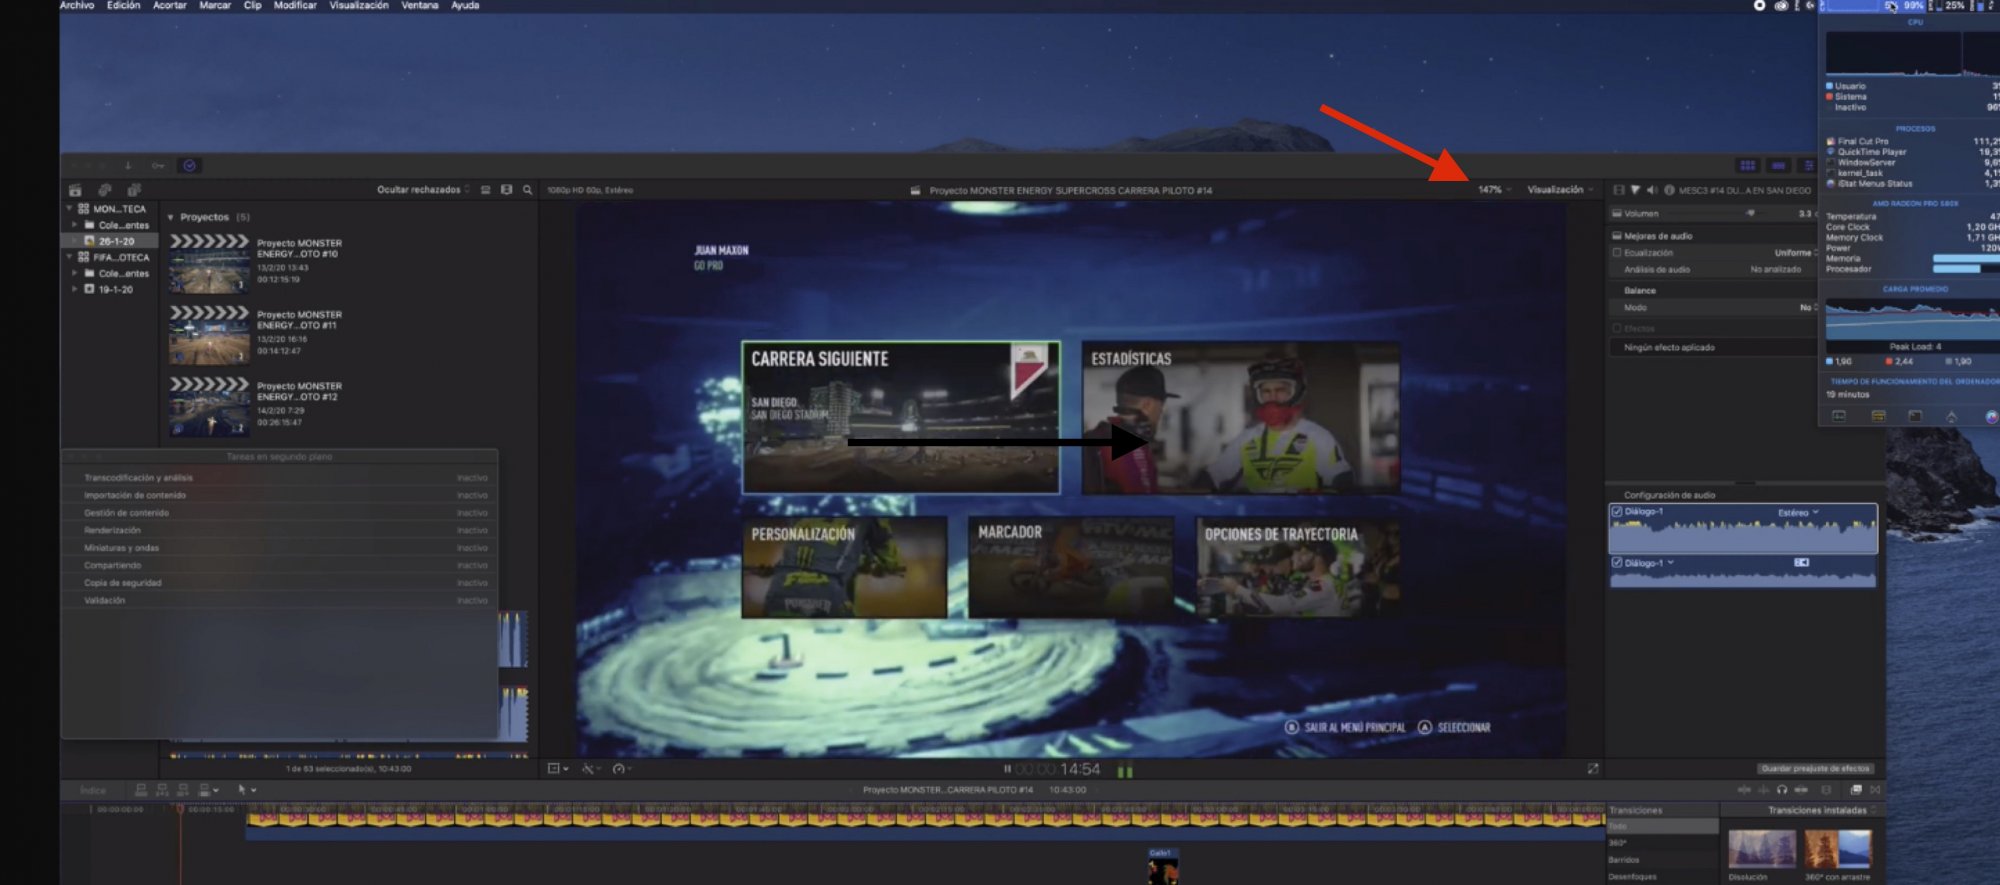This screenshot has height=885, width=2000.
Task: Open the color inspector triangle icon
Action: click(x=1635, y=189)
